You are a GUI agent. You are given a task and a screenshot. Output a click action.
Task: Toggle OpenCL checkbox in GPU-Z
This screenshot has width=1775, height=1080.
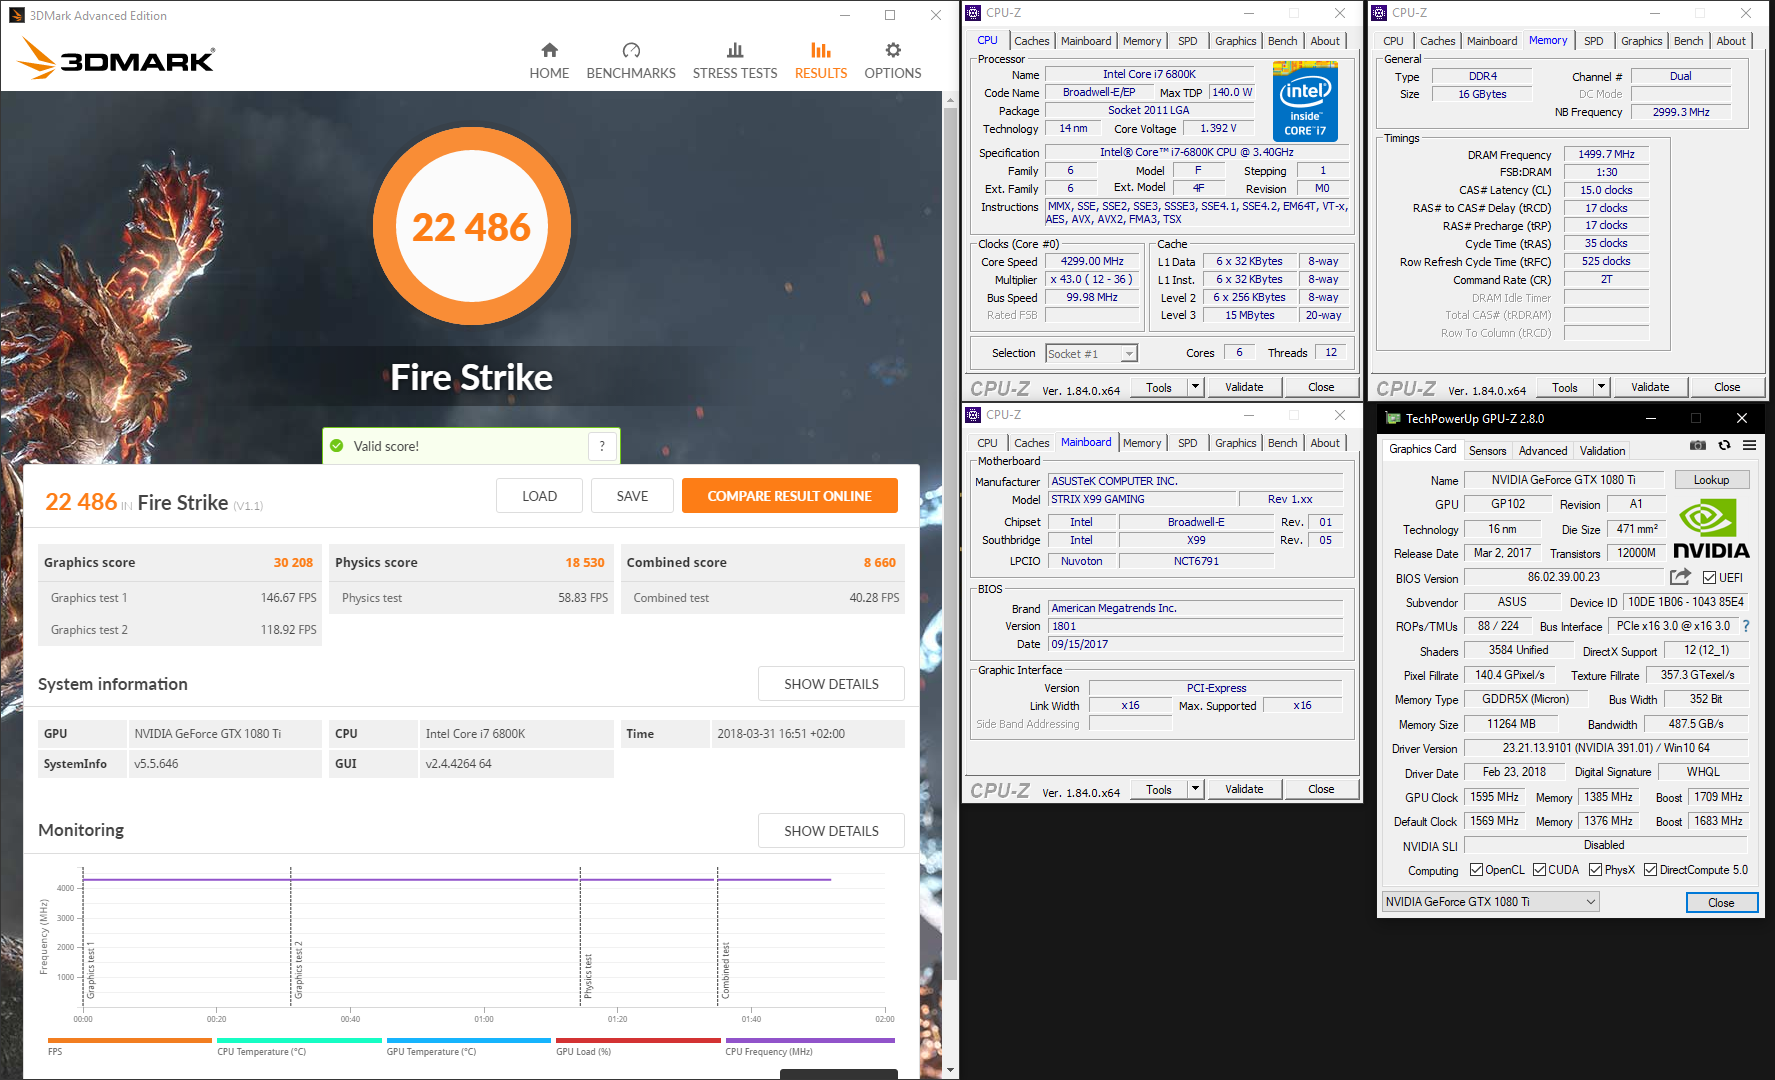tap(1476, 870)
